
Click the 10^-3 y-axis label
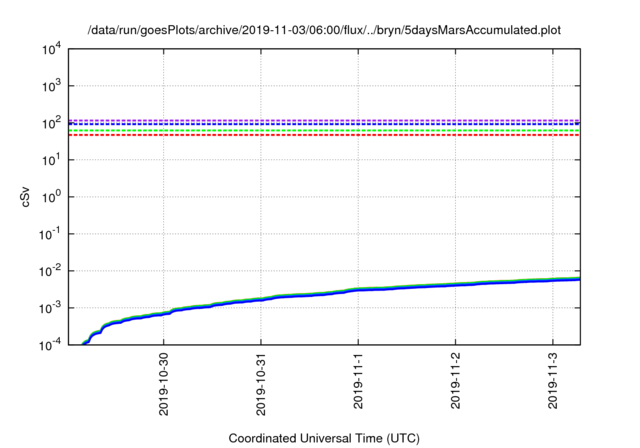coord(50,308)
